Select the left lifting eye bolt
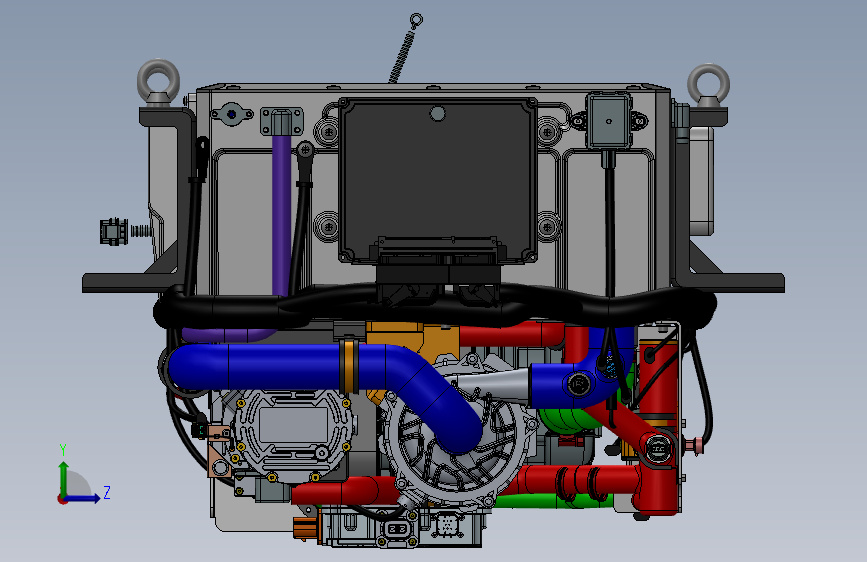Screen dimensions: 867x562 [158, 81]
